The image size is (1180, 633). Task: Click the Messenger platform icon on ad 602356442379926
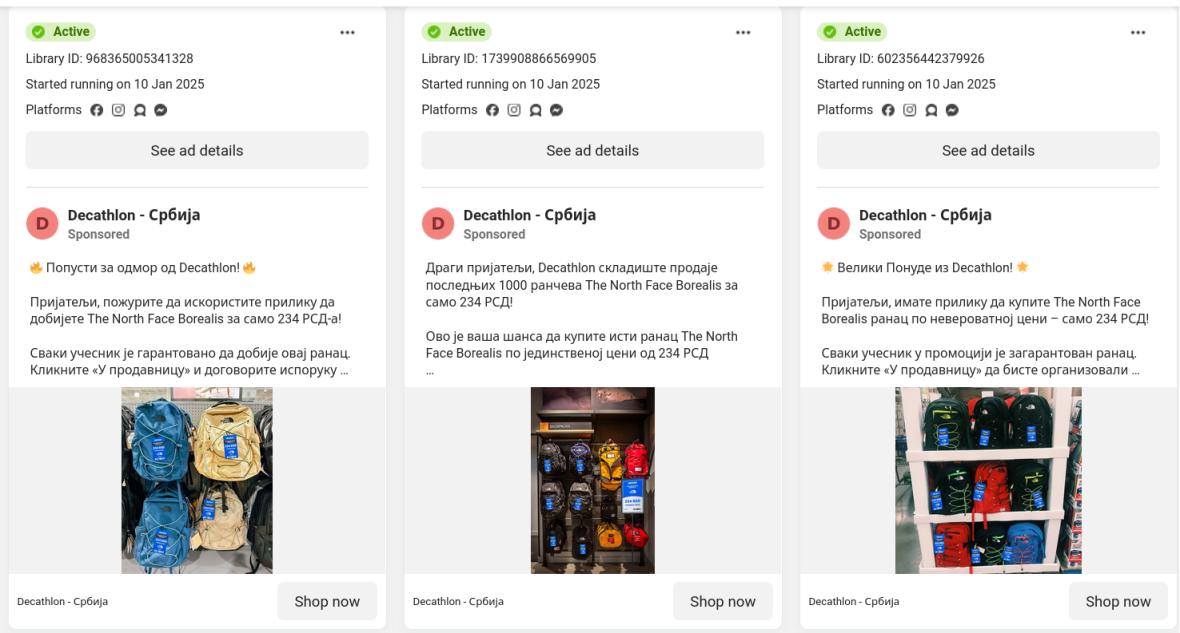point(952,110)
